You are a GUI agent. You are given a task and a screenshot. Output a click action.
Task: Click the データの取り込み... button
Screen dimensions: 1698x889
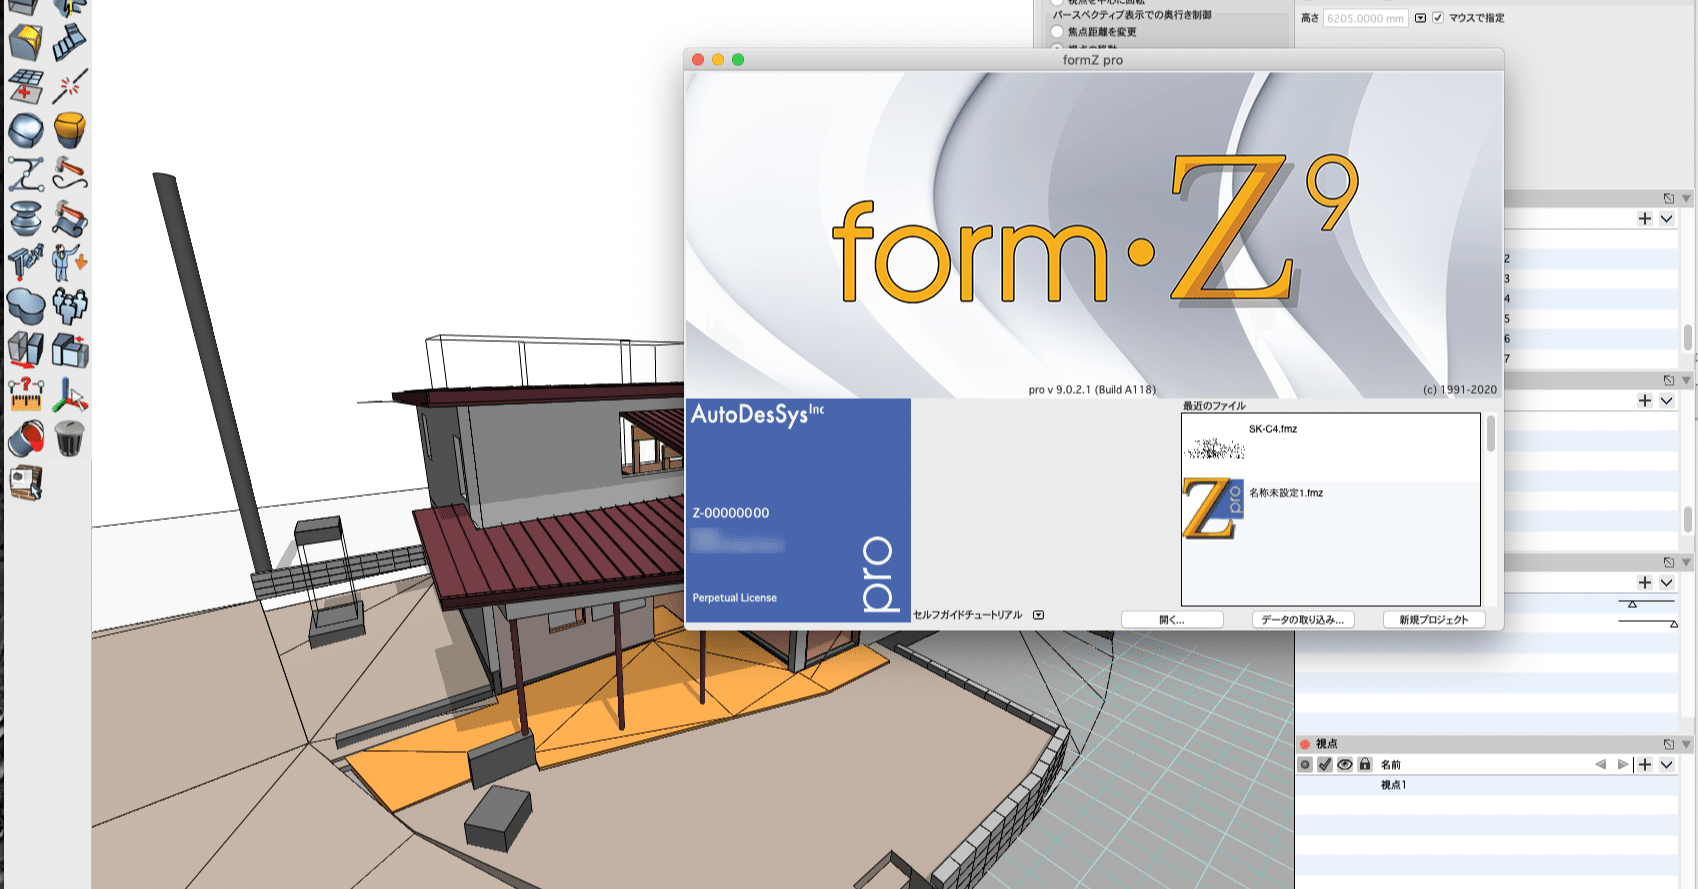1303,620
